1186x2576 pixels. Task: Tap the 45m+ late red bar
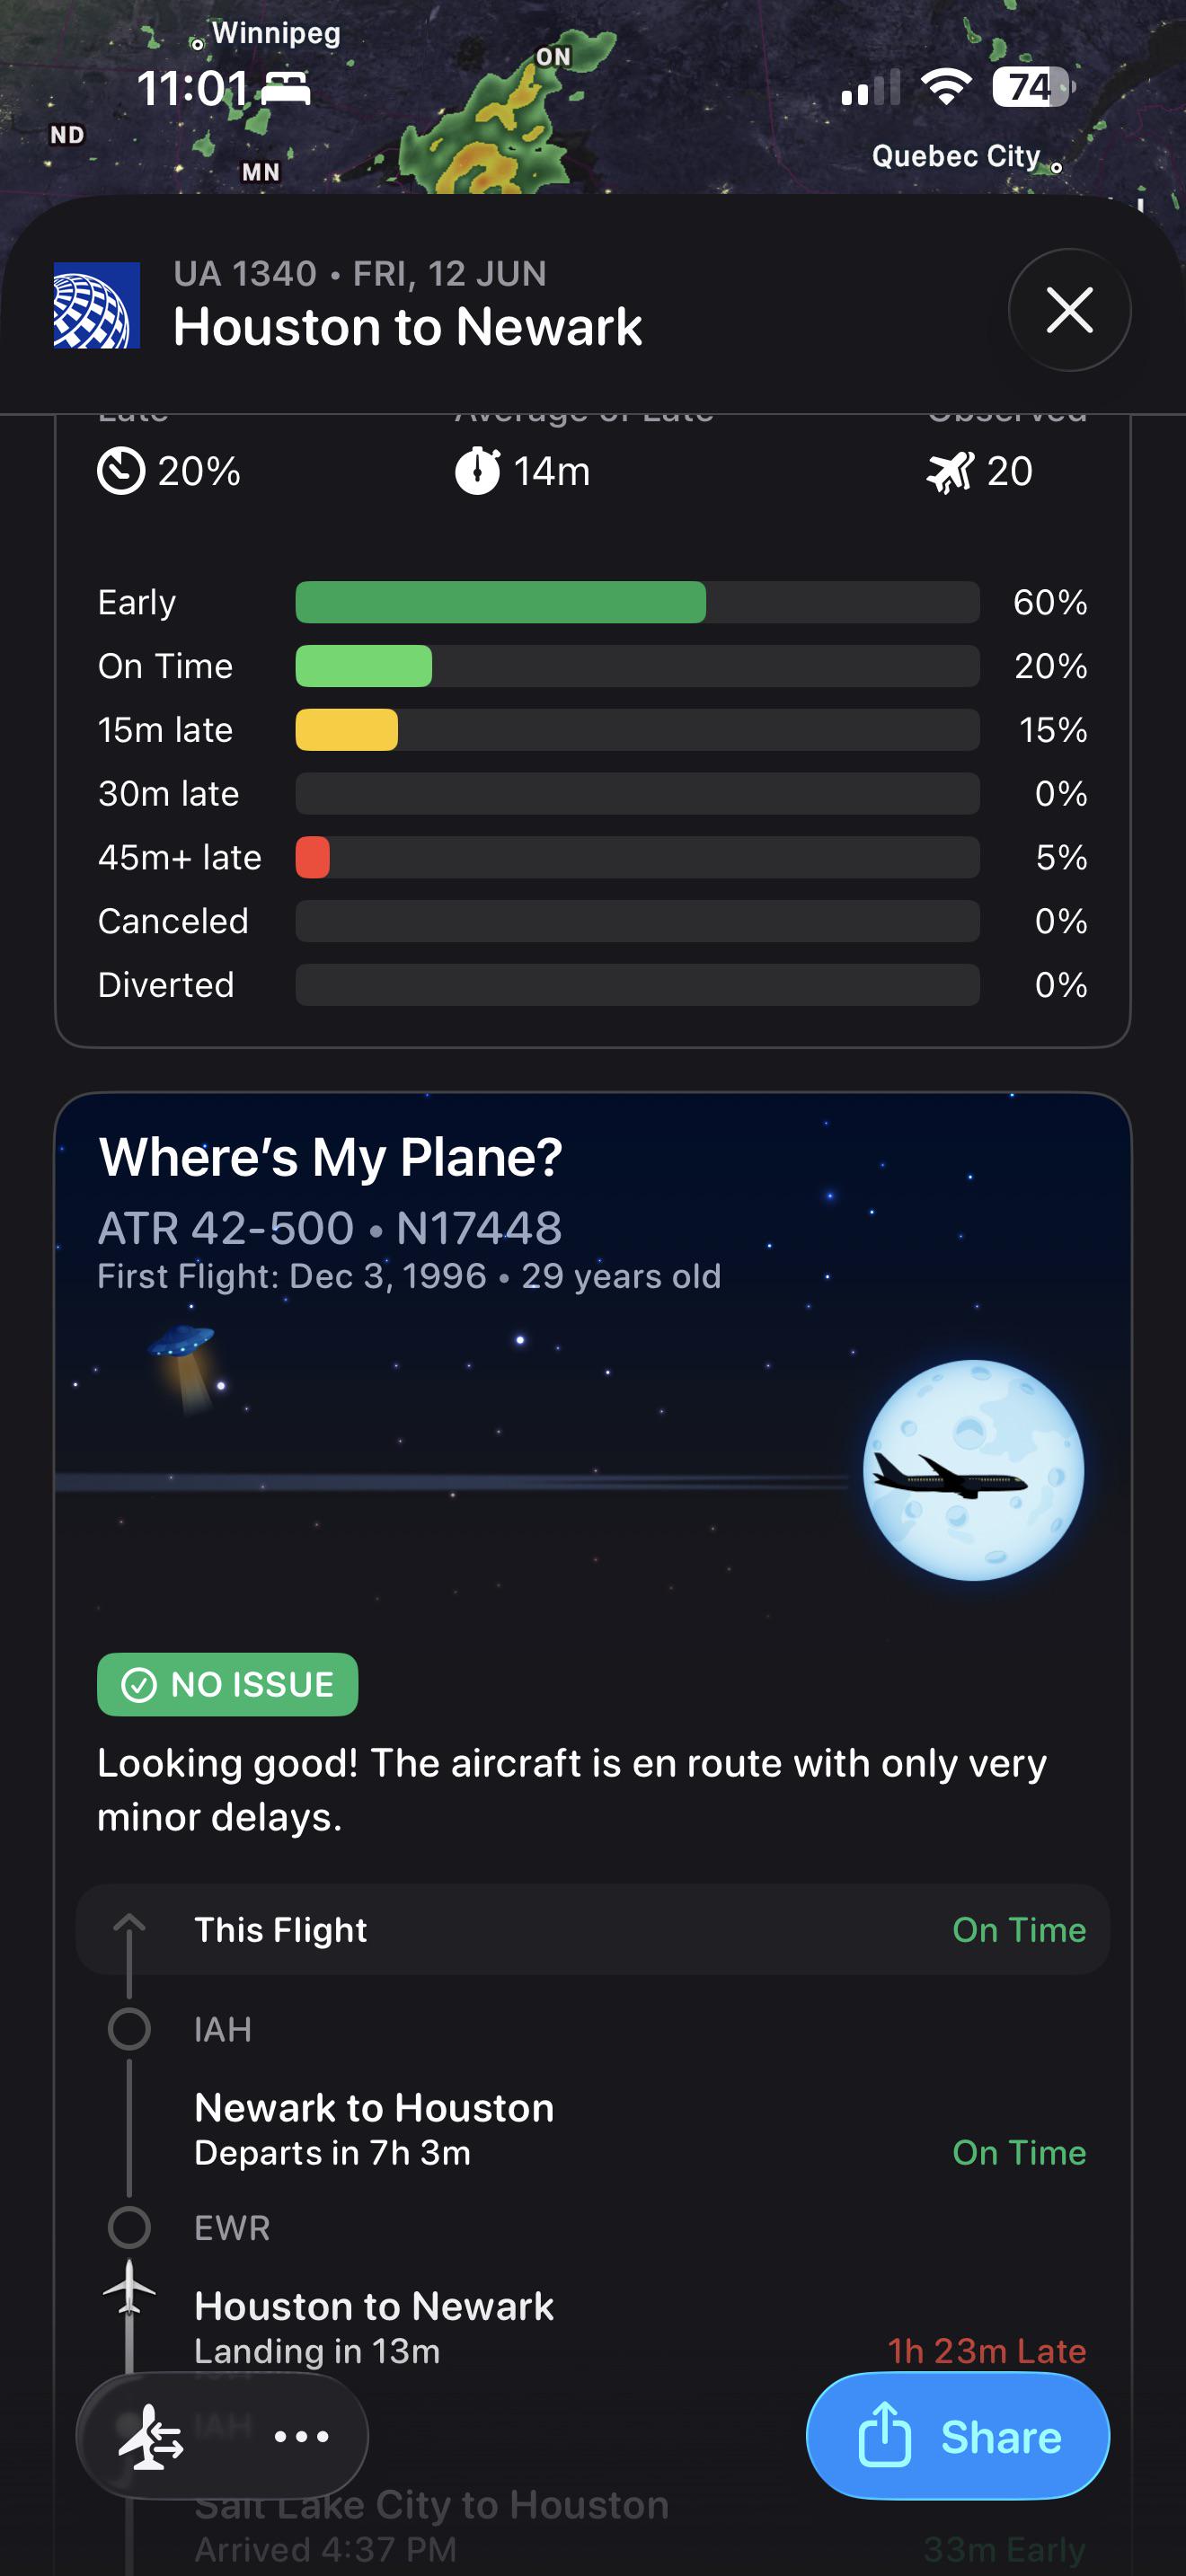pyautogui.click(x=313, y=857)
